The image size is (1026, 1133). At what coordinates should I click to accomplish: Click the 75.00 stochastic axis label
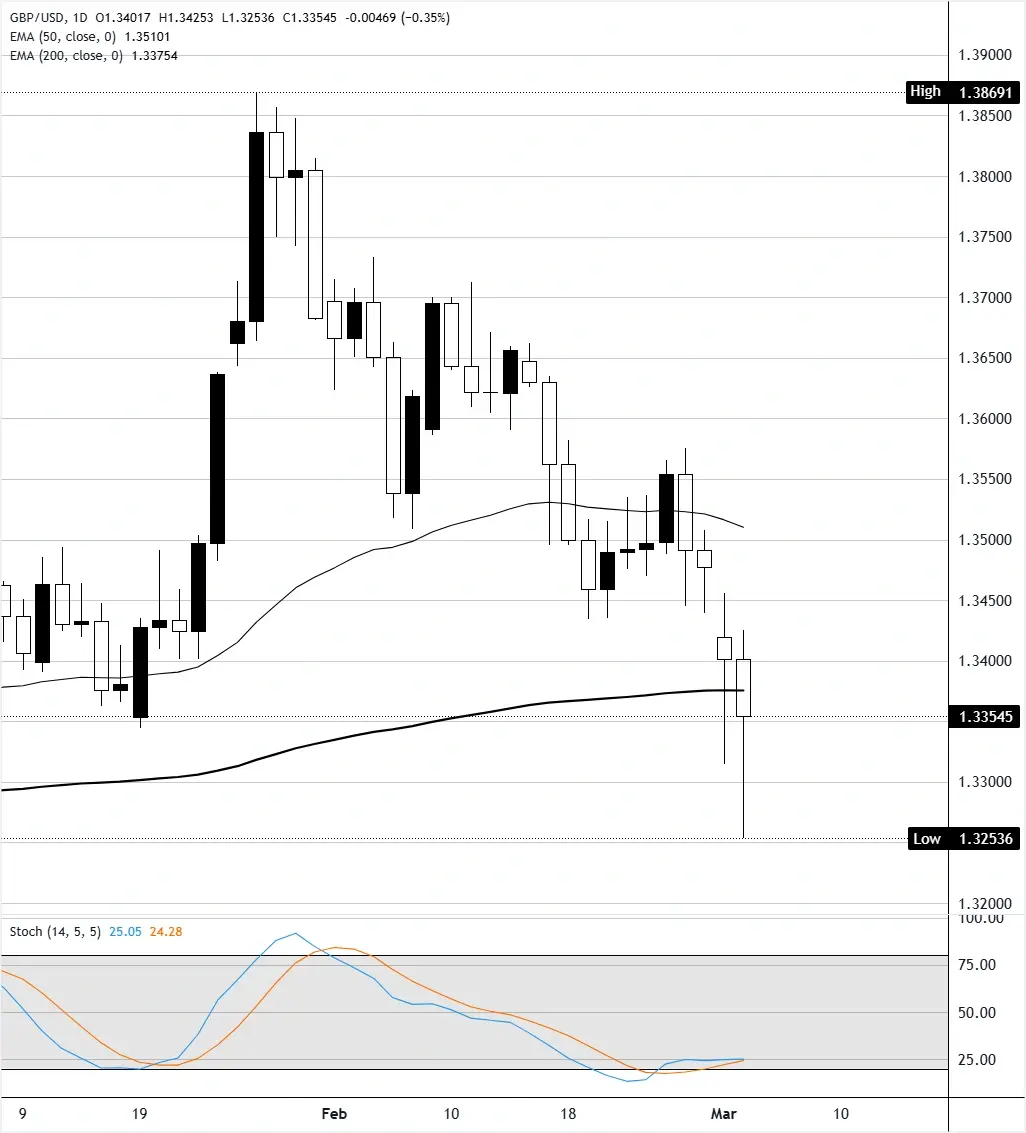click(x=976, y=965)
